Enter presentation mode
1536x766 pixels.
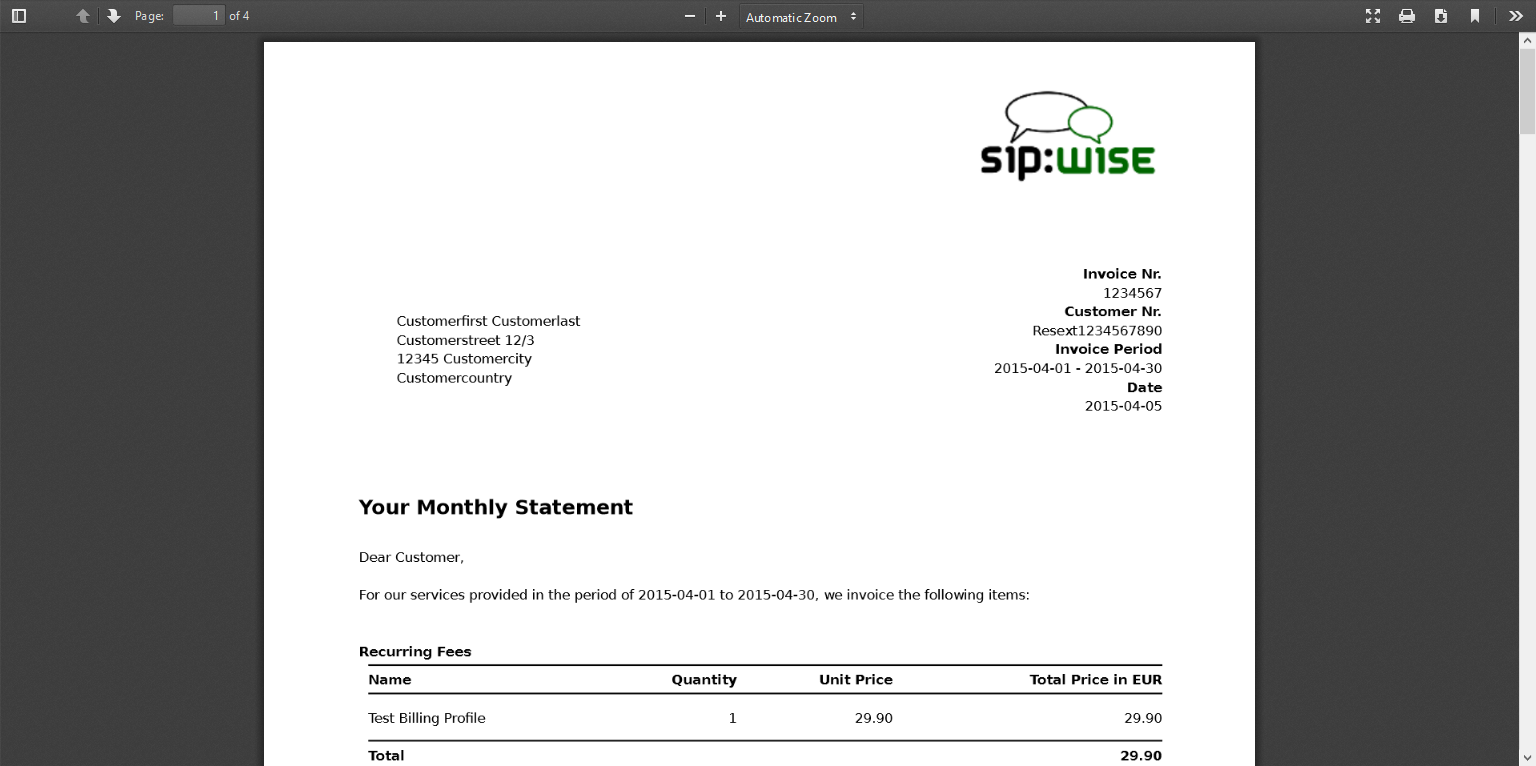[x=1373, y=16]
